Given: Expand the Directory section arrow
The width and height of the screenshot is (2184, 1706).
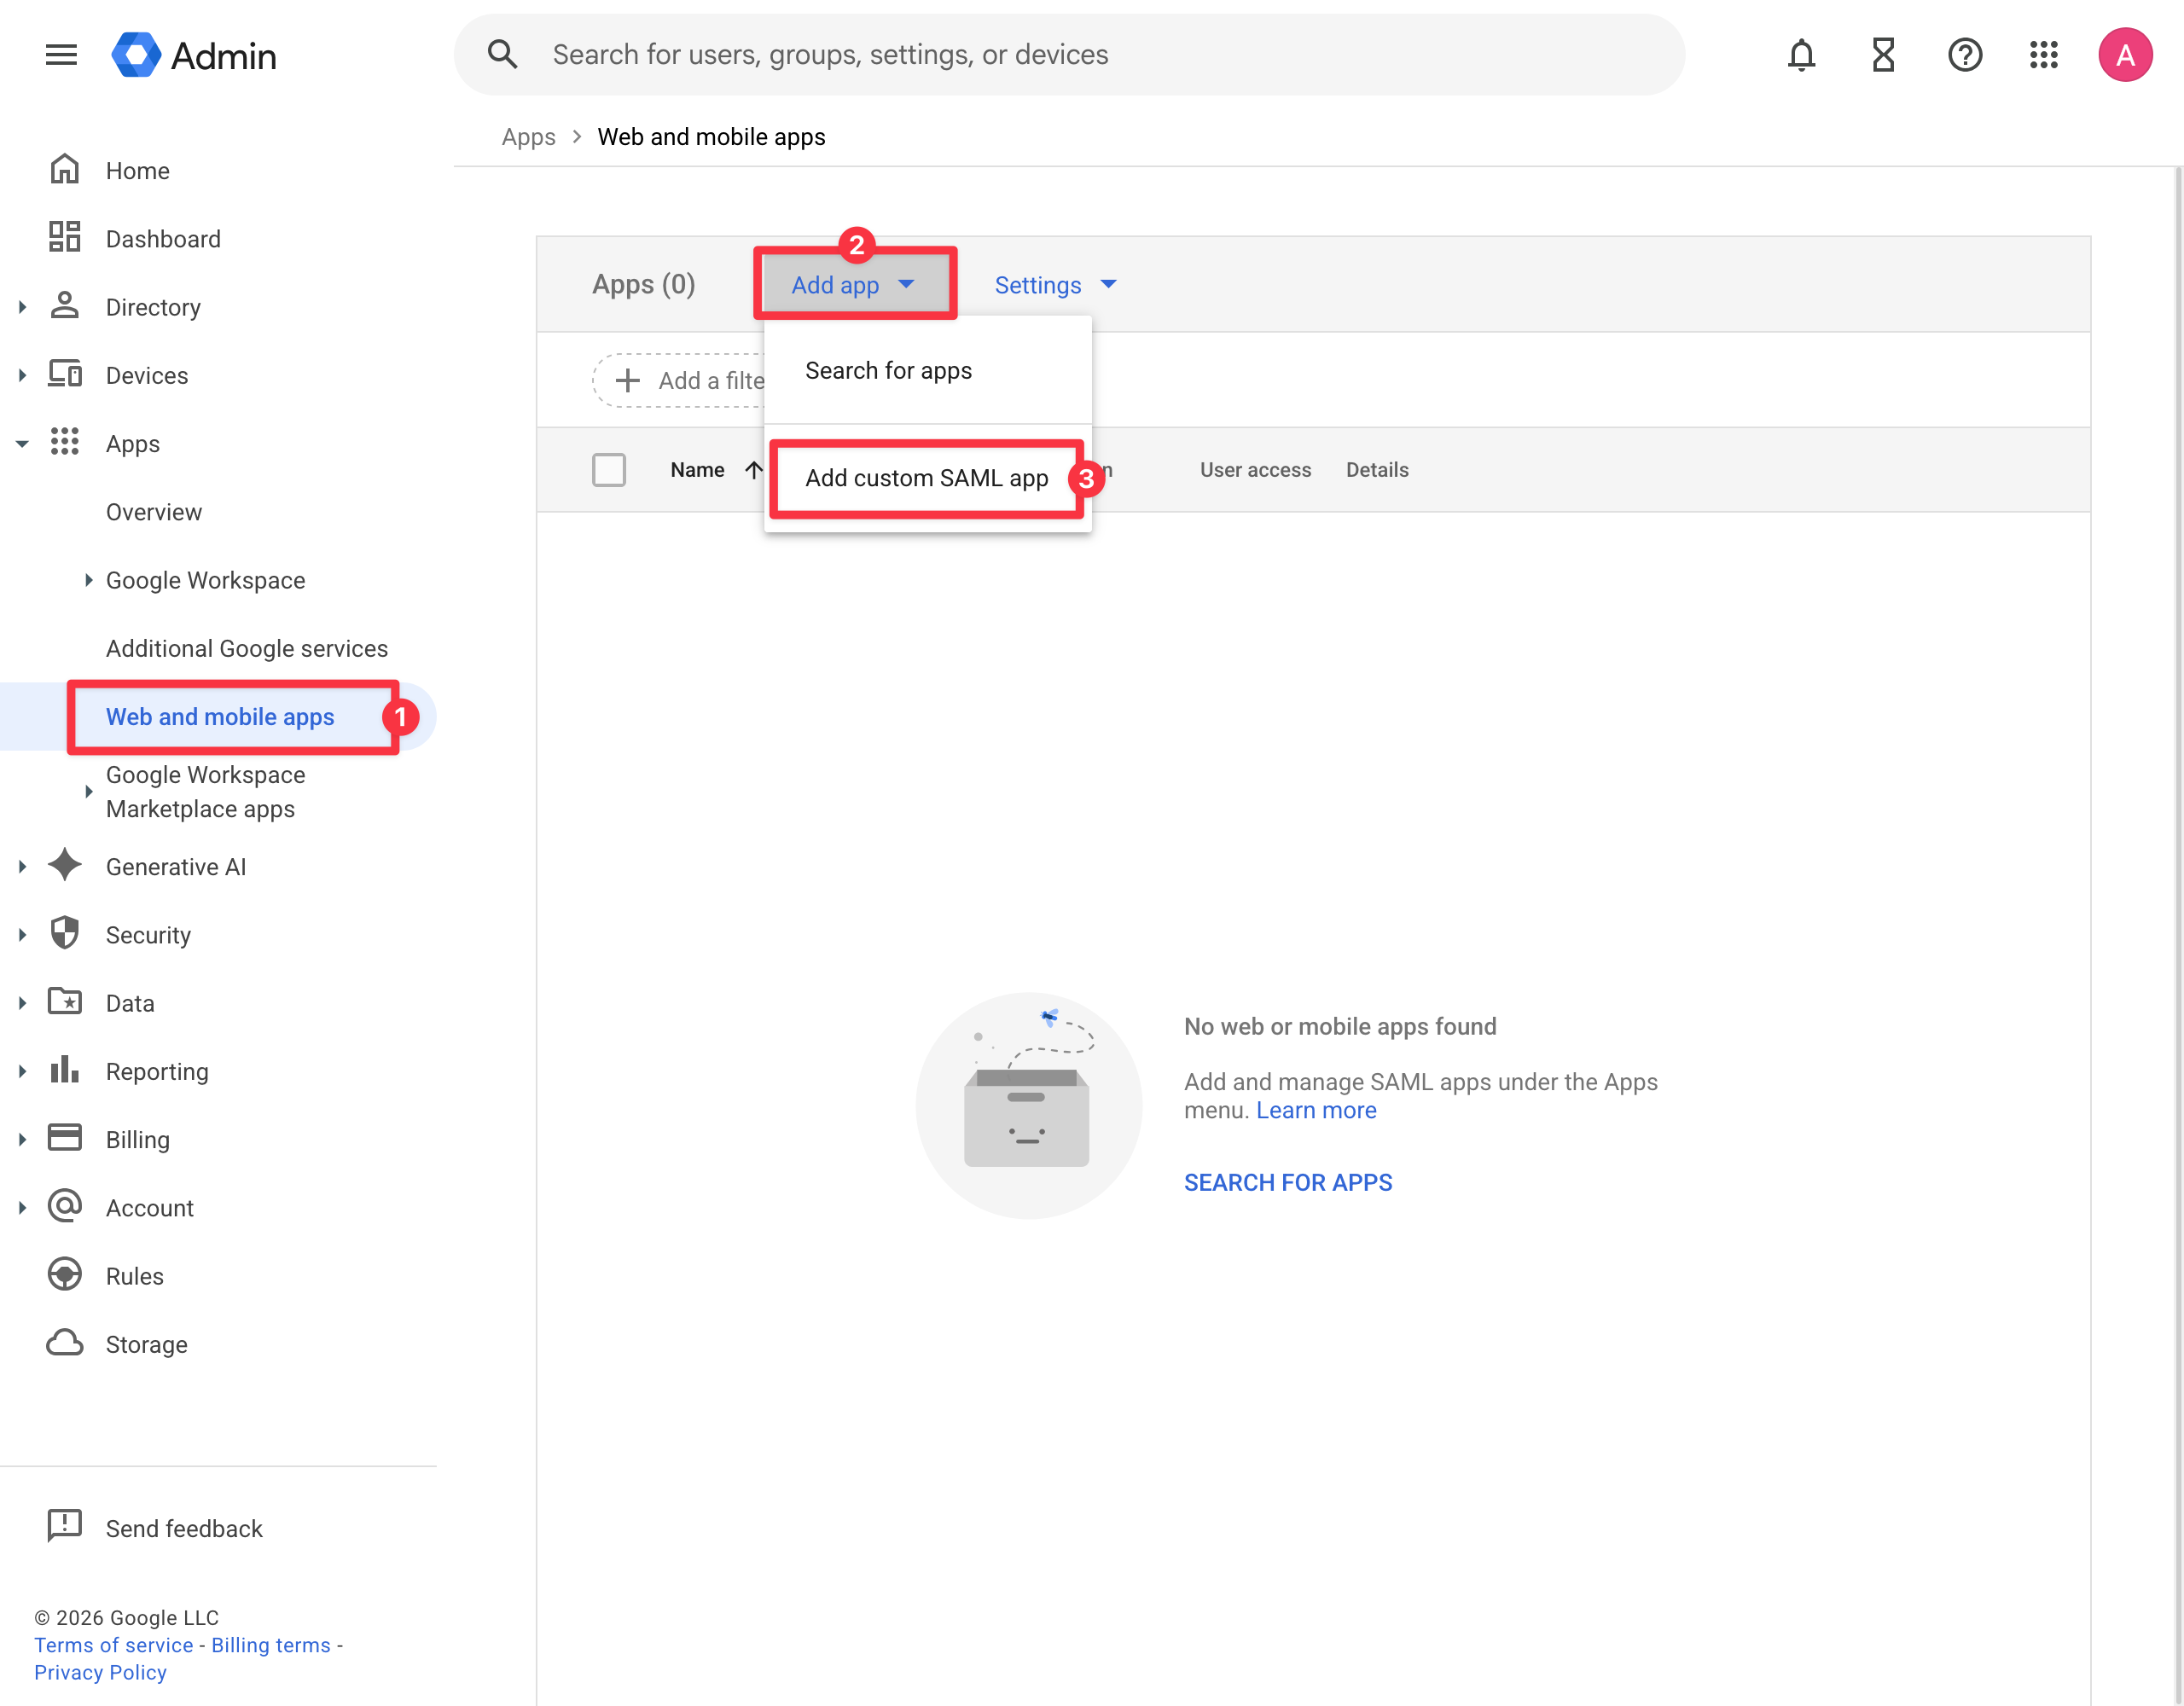Looking at the screenshot, I should pos(22,307).
